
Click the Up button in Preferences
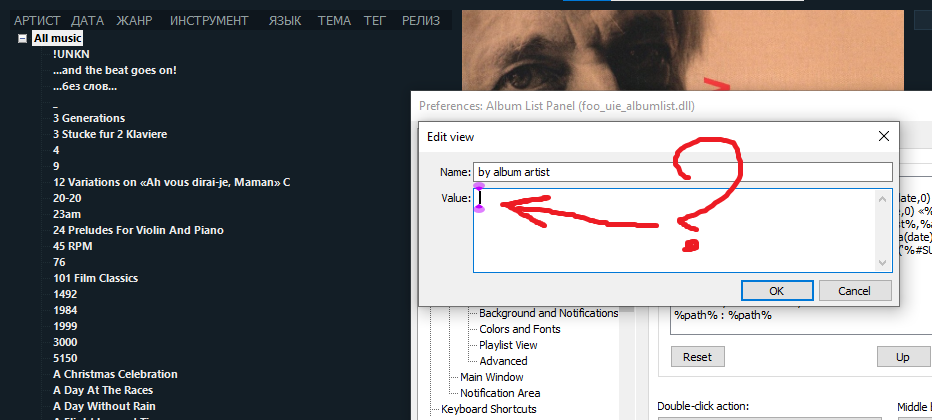(x=903, y=357)
